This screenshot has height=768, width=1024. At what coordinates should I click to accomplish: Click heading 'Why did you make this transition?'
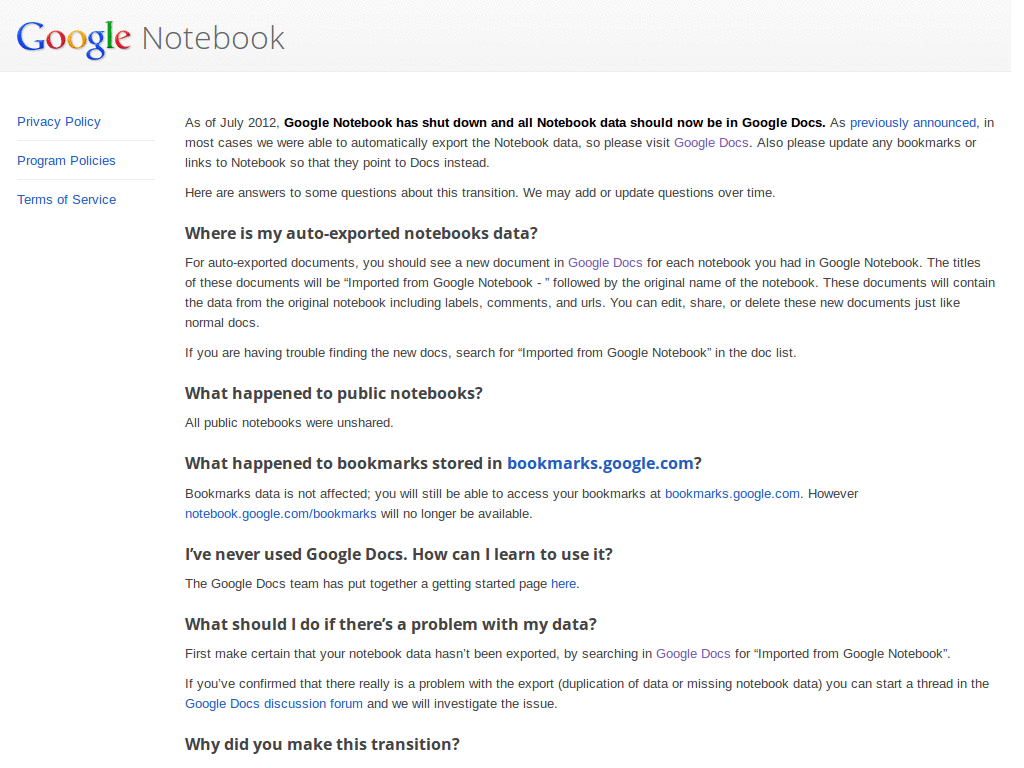[322, 744]
